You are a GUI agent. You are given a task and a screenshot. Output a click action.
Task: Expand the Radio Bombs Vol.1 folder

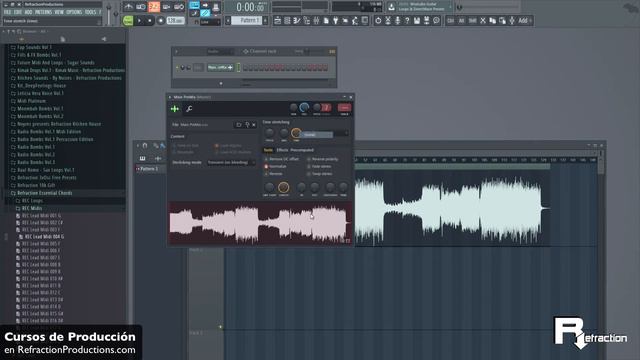click(36, 147)
